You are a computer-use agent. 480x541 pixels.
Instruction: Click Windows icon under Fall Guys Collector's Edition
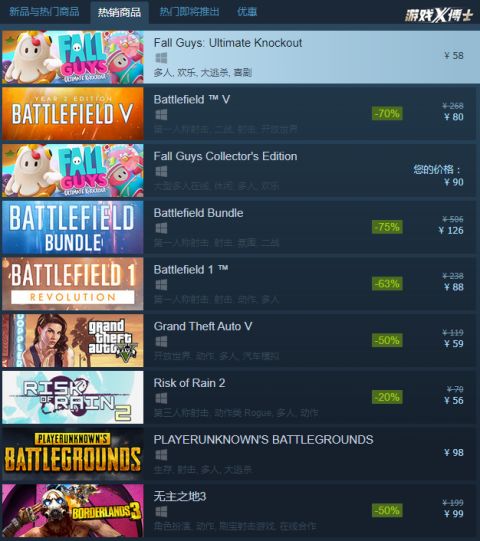tap(161, 171)
